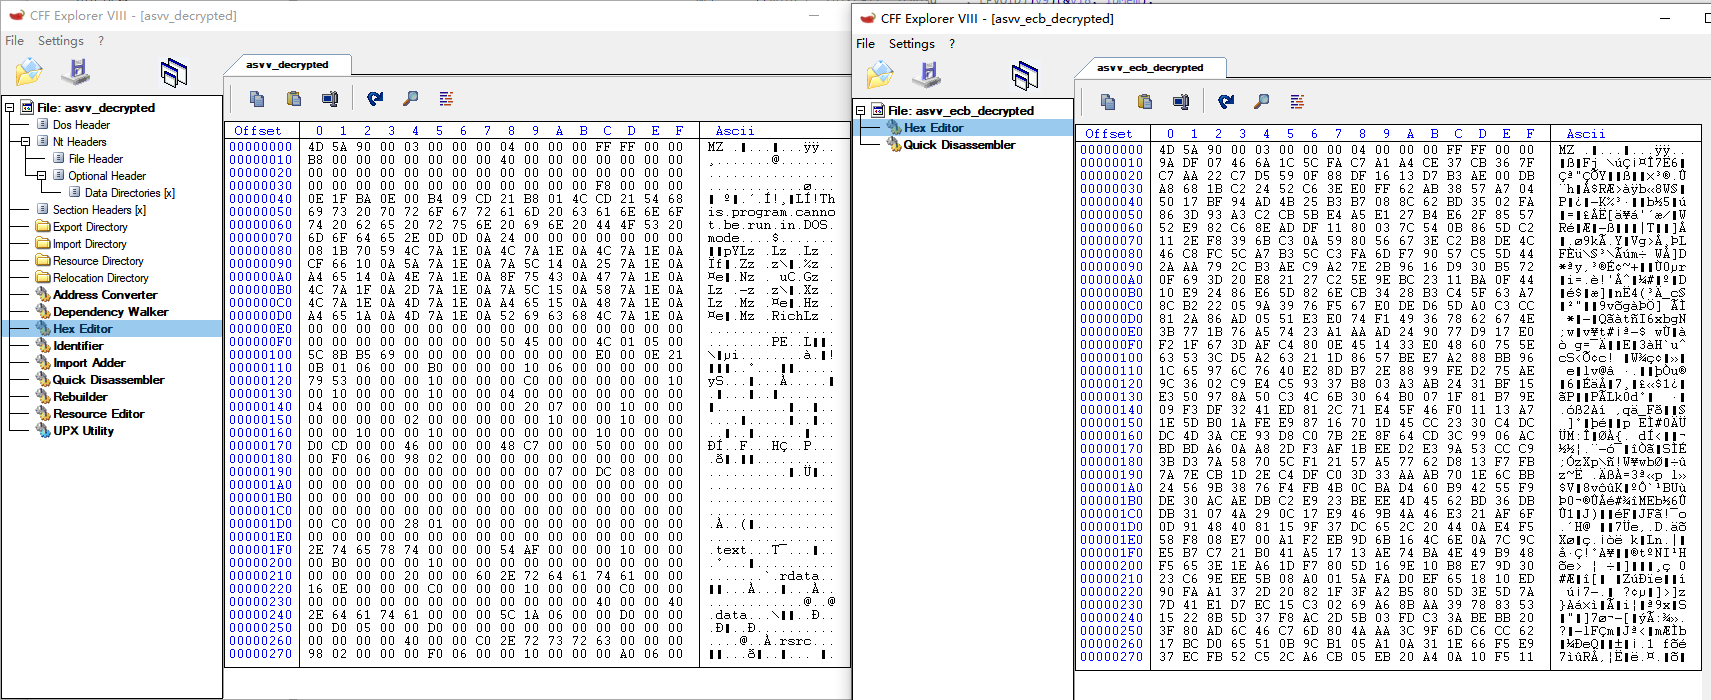Open the Settings menu in left window
The image size is (1711, 700).
pos(61,41)
